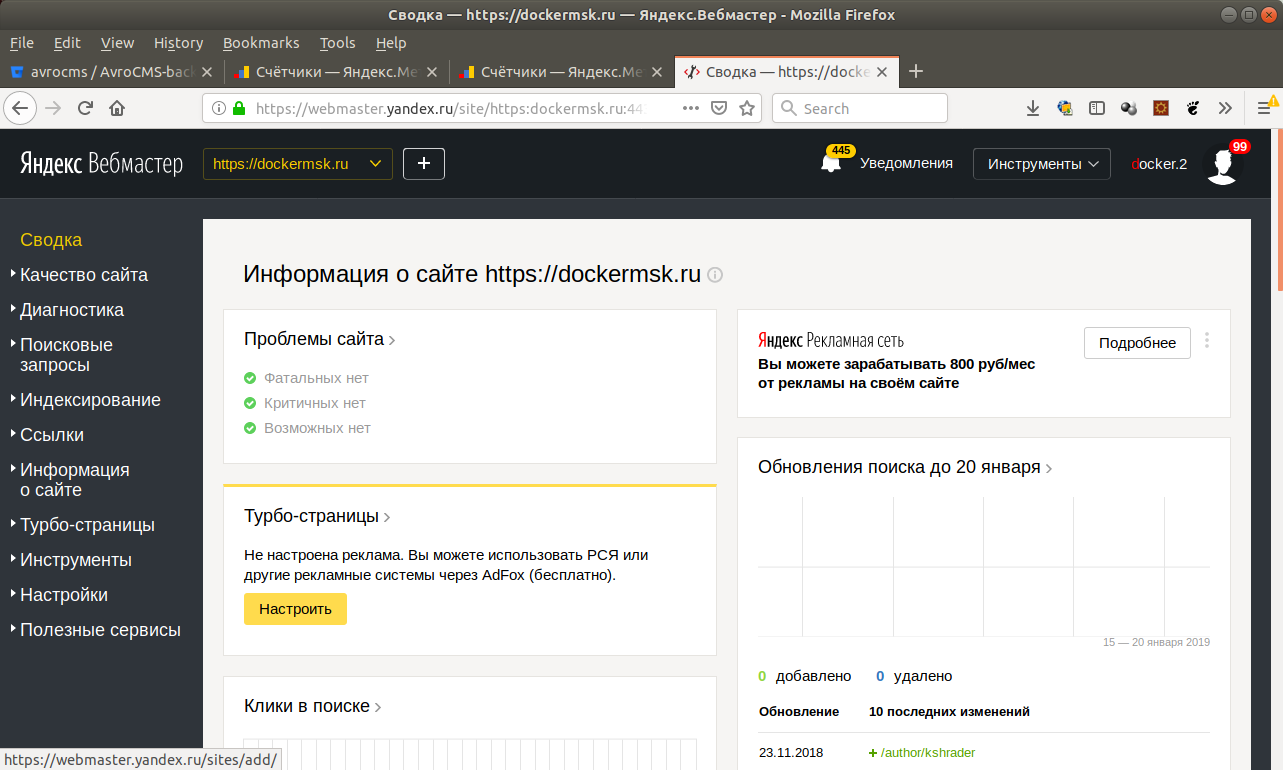Click the notifications bell icon
Image resolution: width=1283 pixels, height=770 pixels.
[x=831, y=164]
